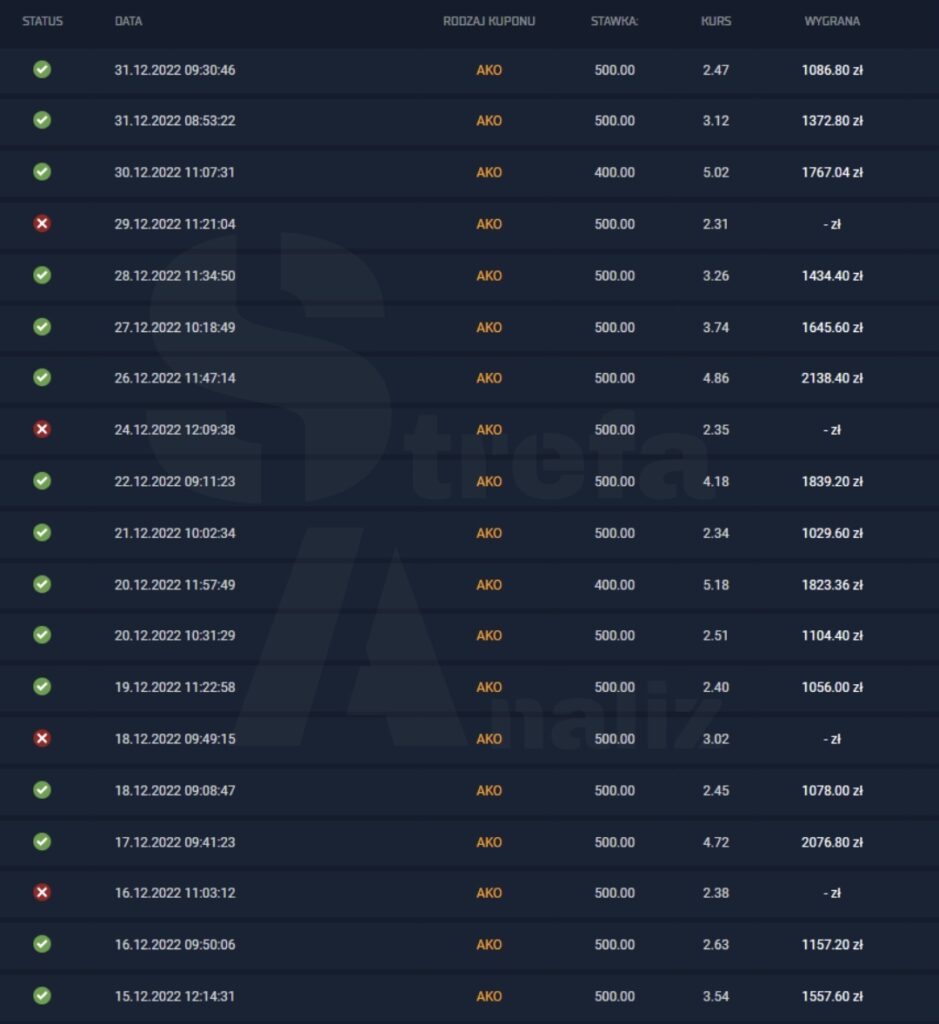The width and height of the screenshot is (939, 1024).
Task: Select odds value 4.72
Action: 716,842
